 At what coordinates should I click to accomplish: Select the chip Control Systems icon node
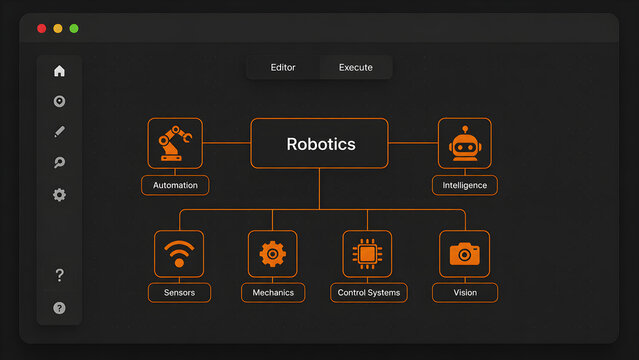[x=367, y=254]
